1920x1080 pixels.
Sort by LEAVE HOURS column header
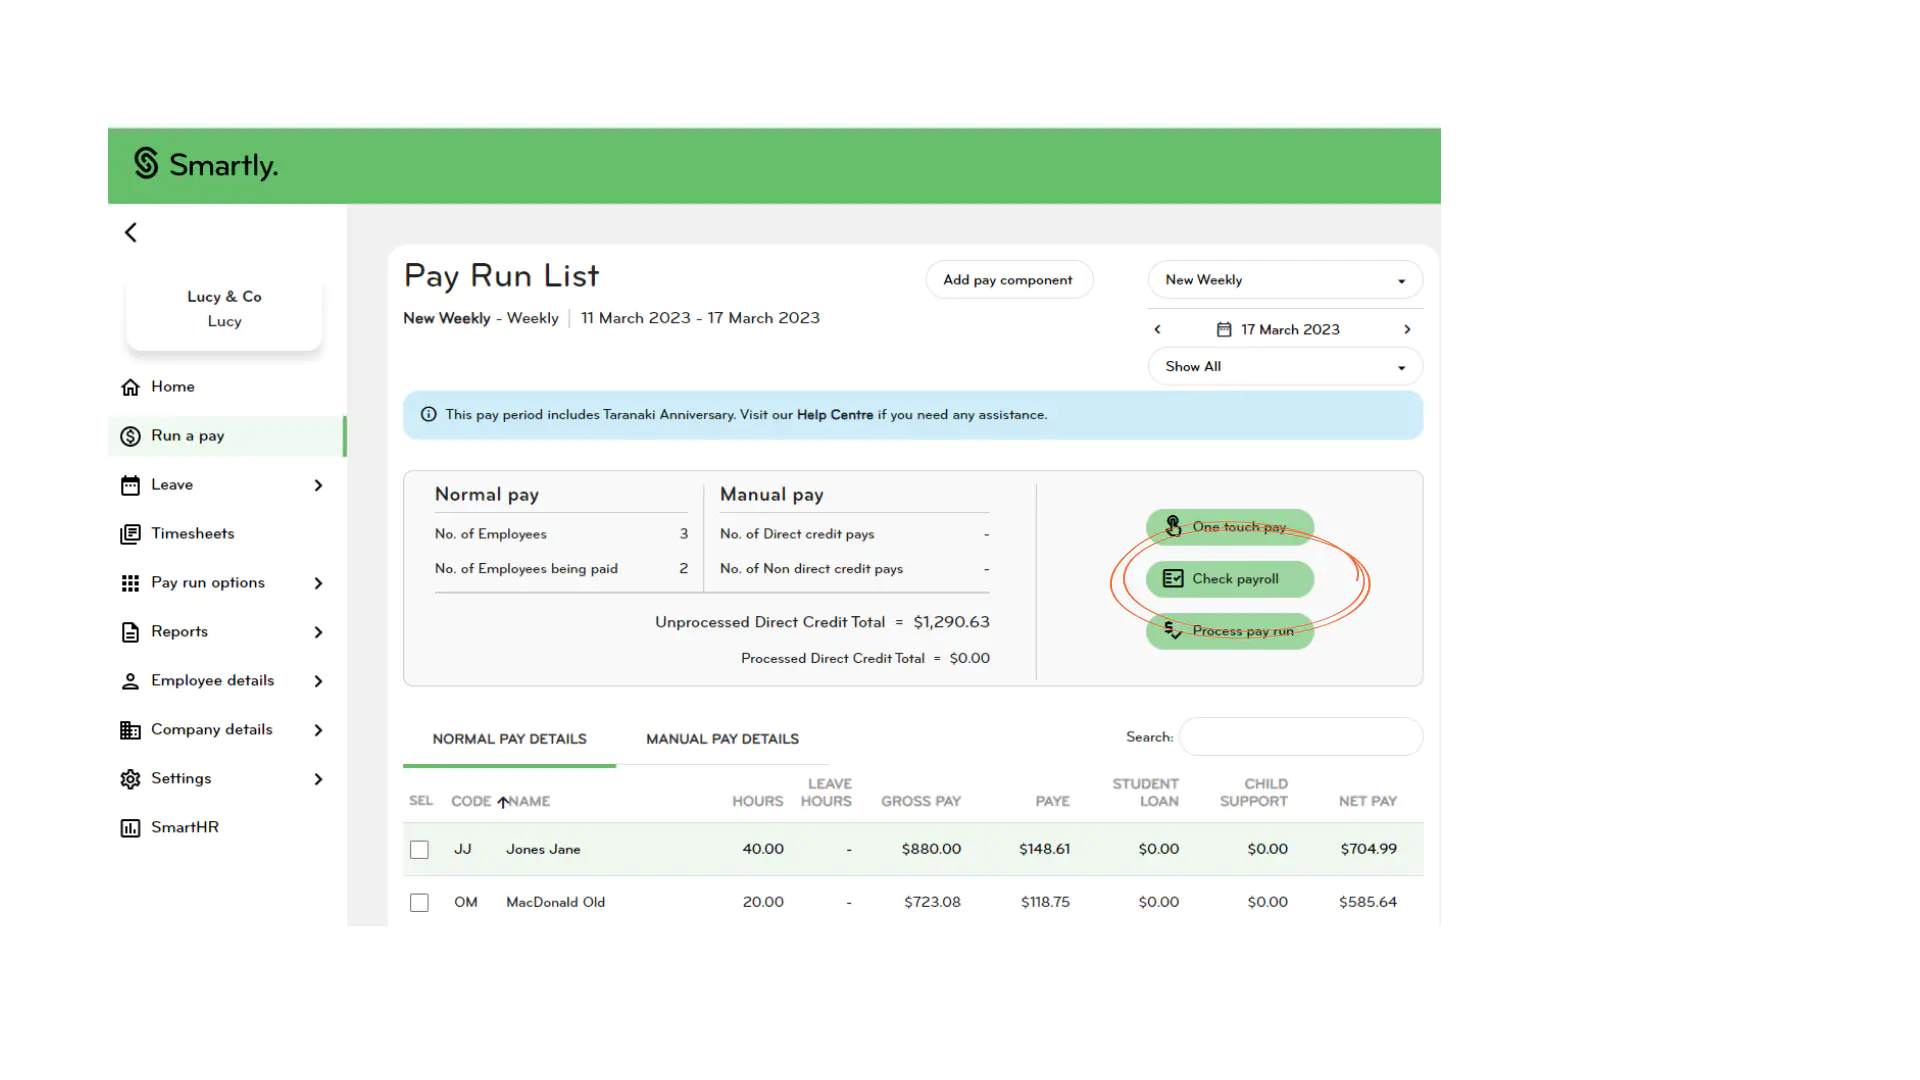tap(826, 793)
